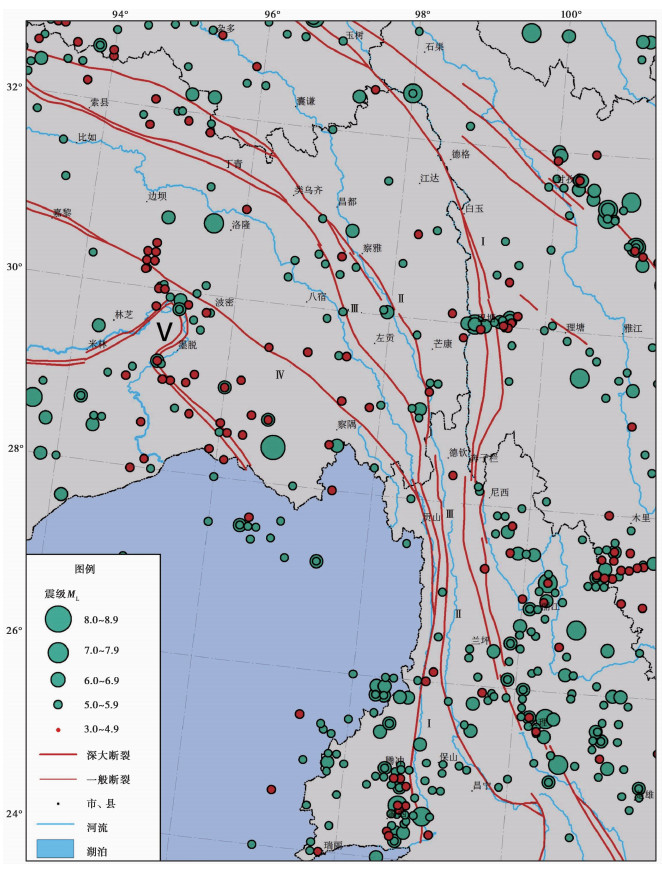Viewport: 662px width, 869px height.
Task: Click the 丁青 city label
Action: coord(233,163)
